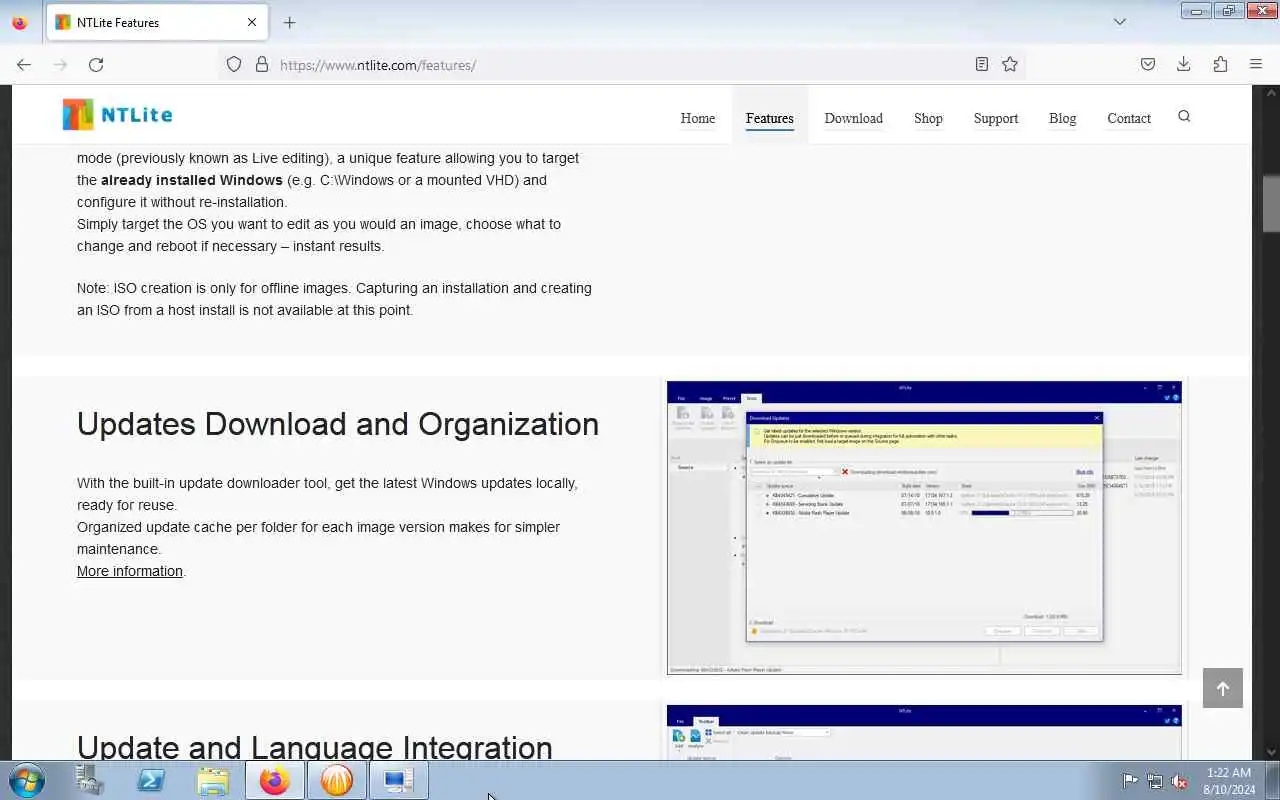Open Firefox View pinned icon
The image size is (1280, 800).
pos(19,22)
